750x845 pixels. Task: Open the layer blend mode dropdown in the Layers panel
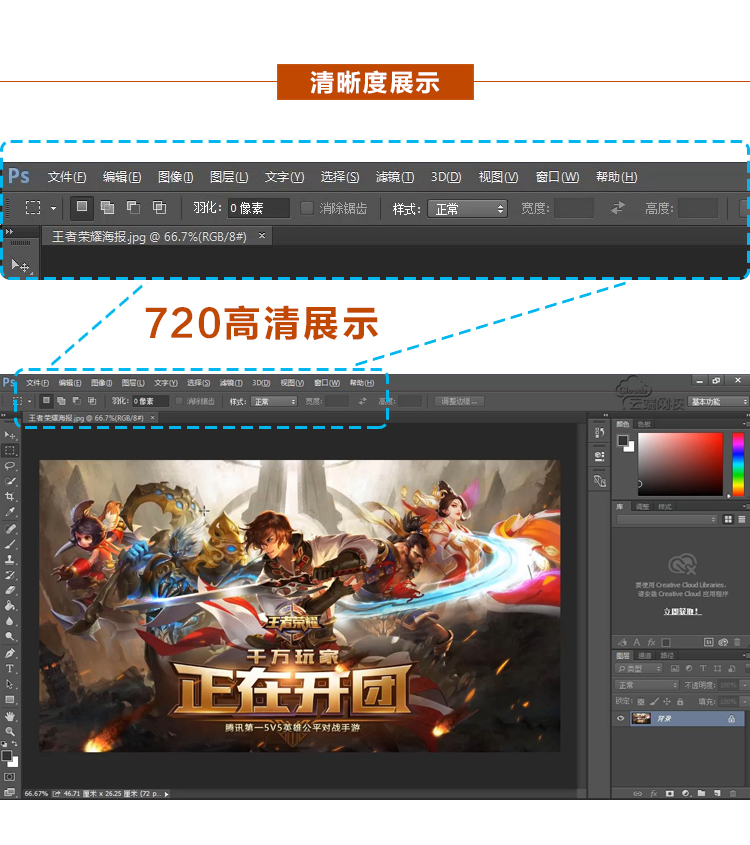point(646,685)
